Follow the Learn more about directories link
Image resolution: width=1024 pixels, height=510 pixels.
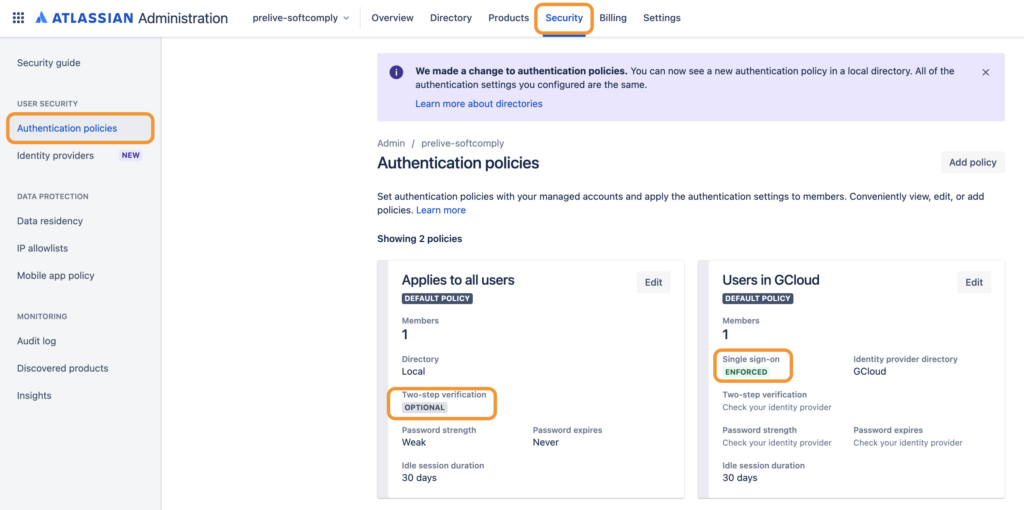[x=479, y=104]
